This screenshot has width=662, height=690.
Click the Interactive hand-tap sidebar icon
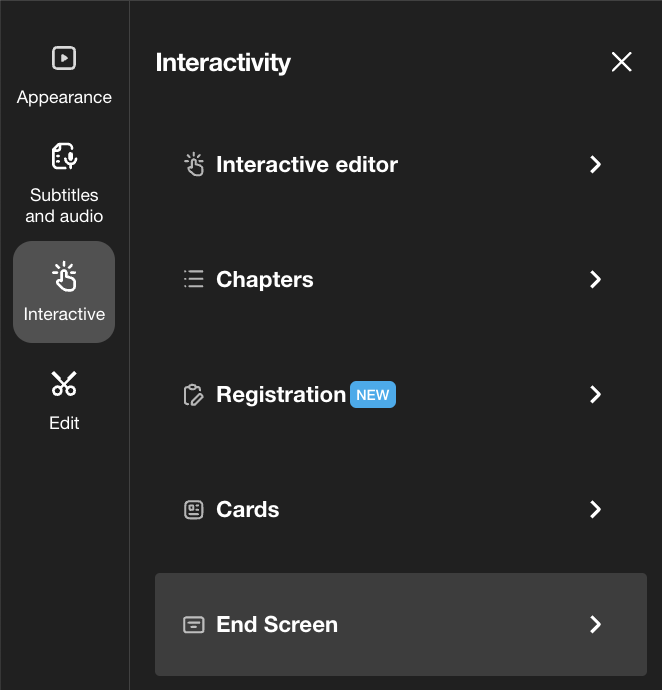coord(64,276)
